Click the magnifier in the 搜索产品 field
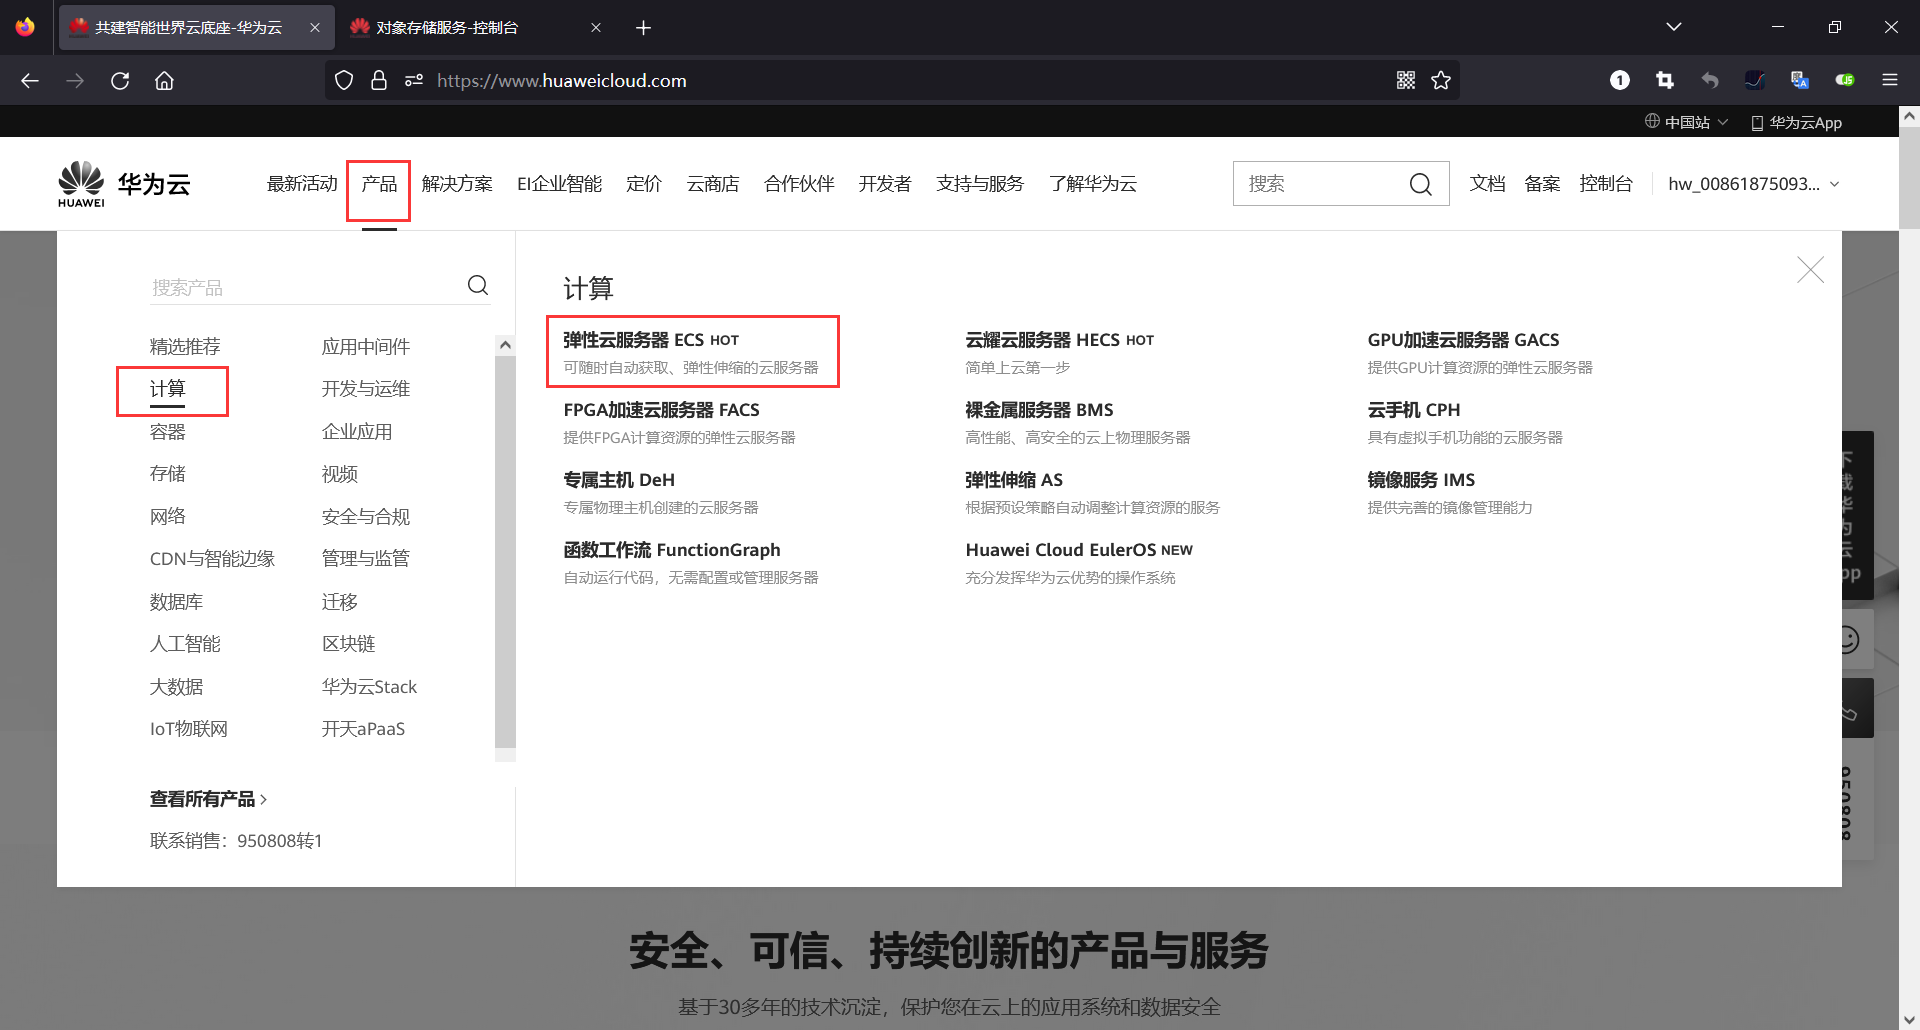 (x=477, y=285)
